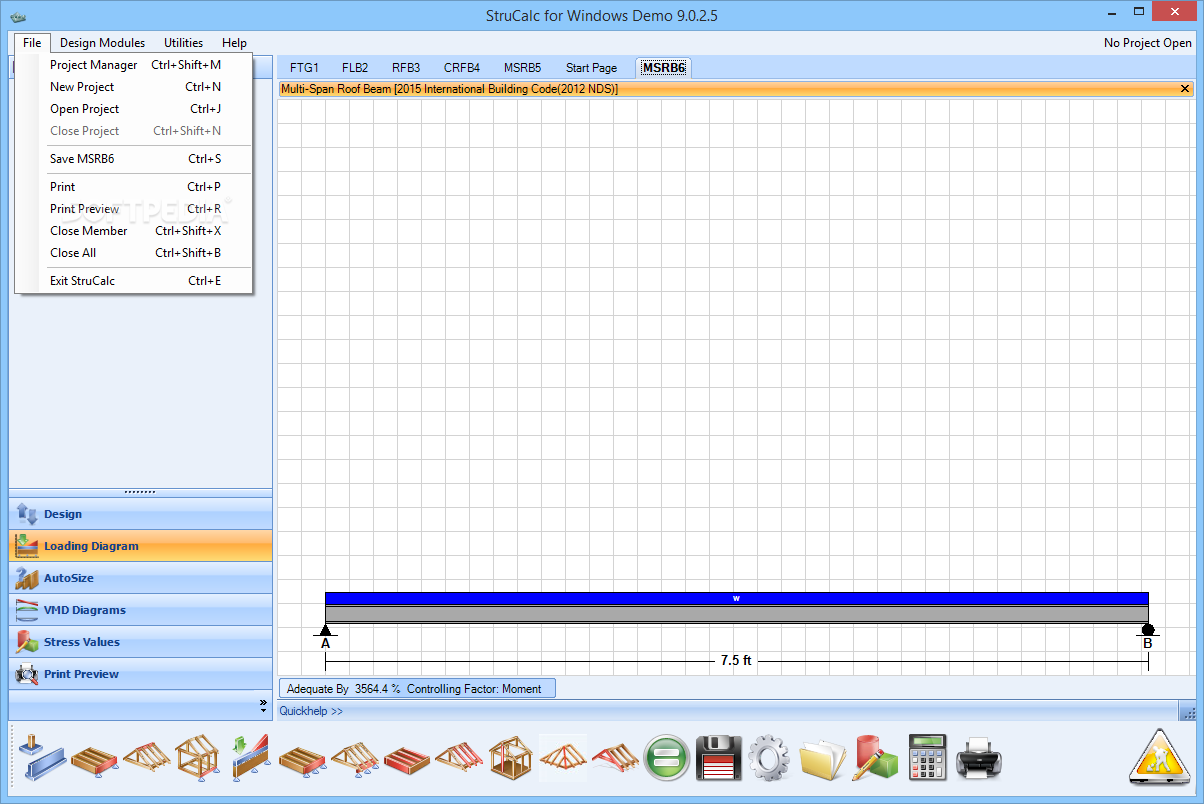Click the blue distributed load w on the beam
The image size is (1204, 804).
point(736,598)
